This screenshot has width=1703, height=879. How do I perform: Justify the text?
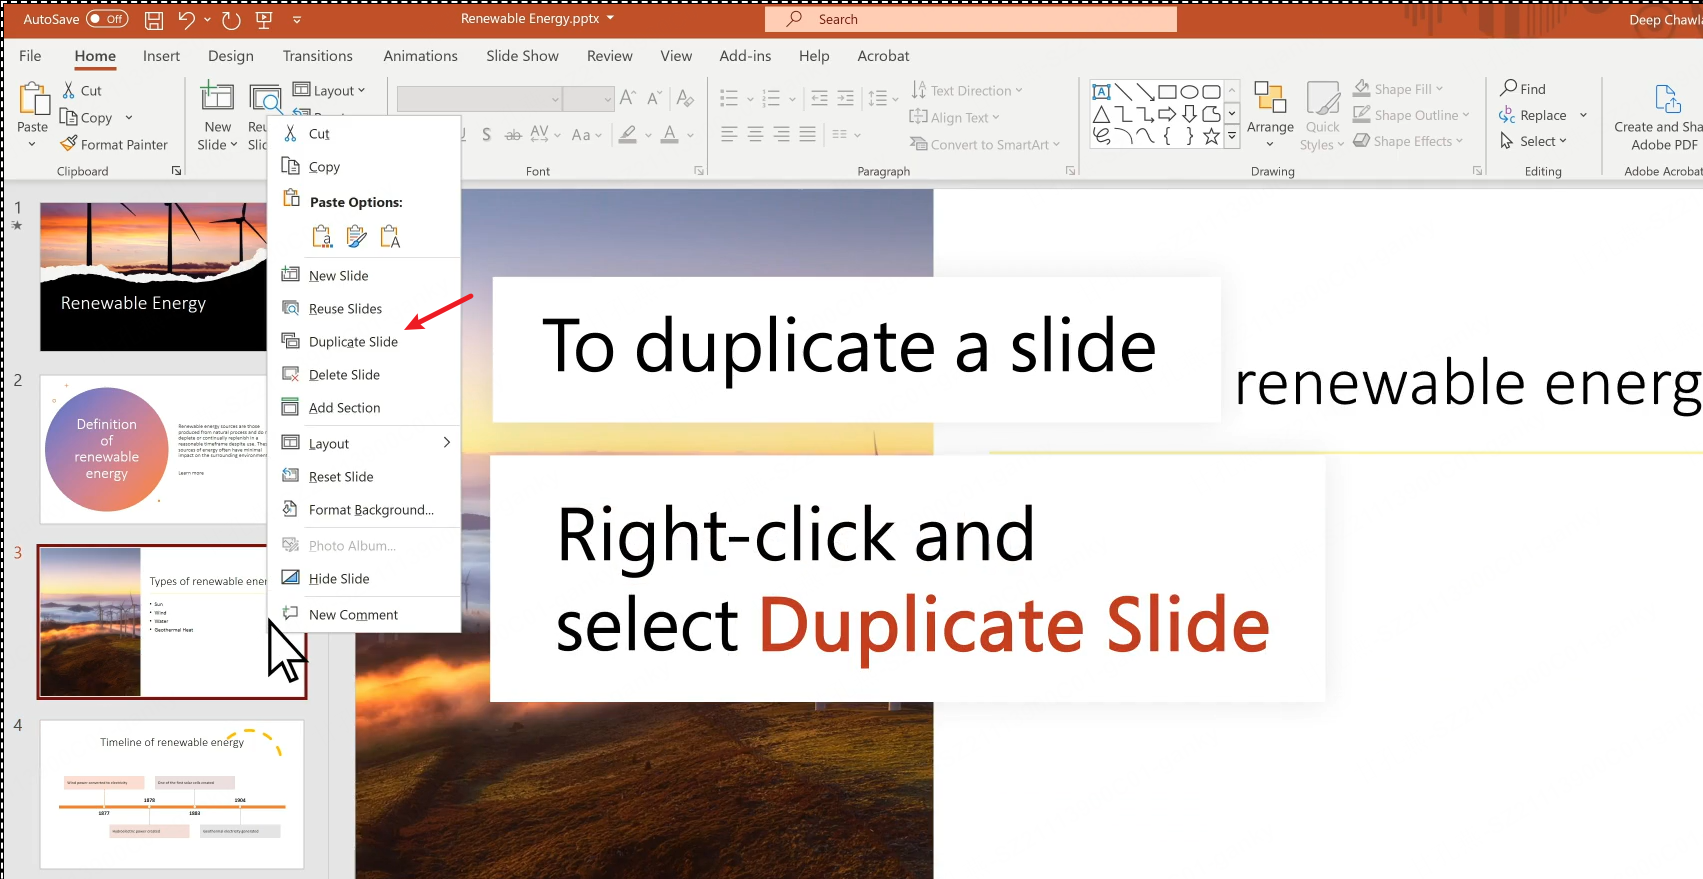point(807,134)
